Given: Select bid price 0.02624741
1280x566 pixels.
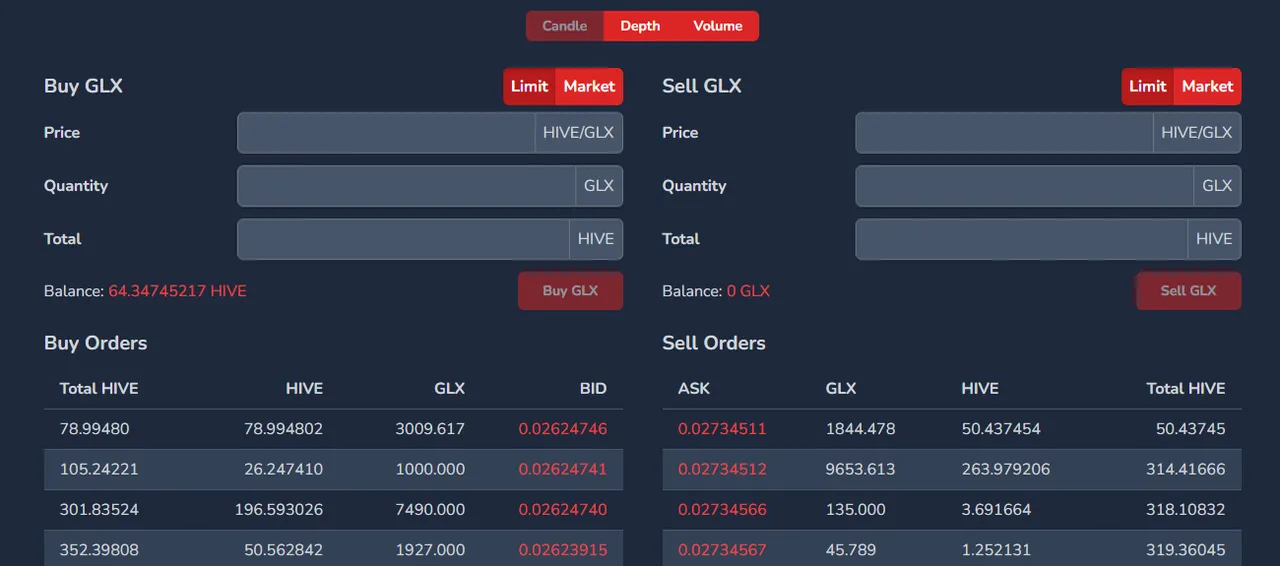Looking at the screenshot, I should click(x=562, y=469).
